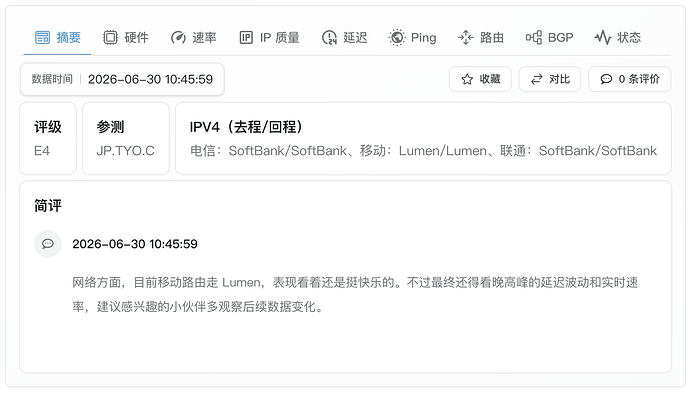The width and height of the screenshot is (690, 393).
Task: Click the E4 rating value
Action: [42, 151]
